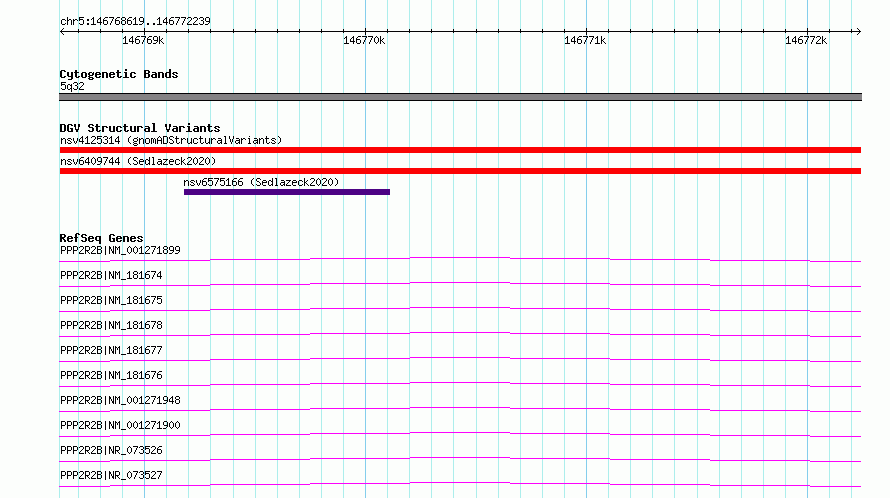The height and width of the screenshot is (498, 890).
Task: Open variant nsv4125314 (gnomADStructuralVariants) label
Action: pos(171,140)
